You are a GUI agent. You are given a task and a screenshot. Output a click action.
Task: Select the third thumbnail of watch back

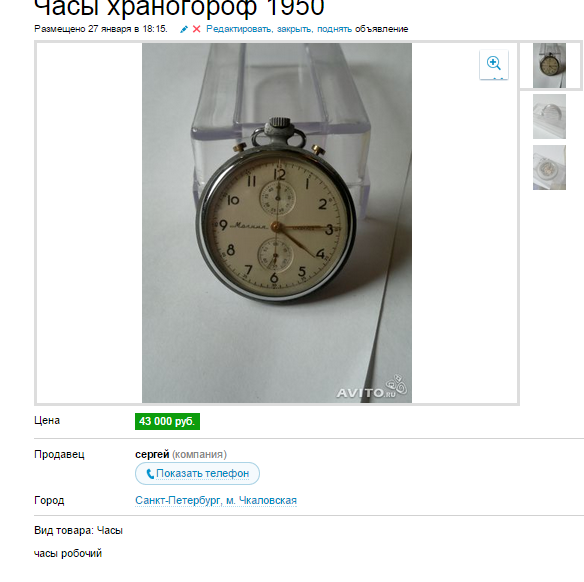(549, 168)
